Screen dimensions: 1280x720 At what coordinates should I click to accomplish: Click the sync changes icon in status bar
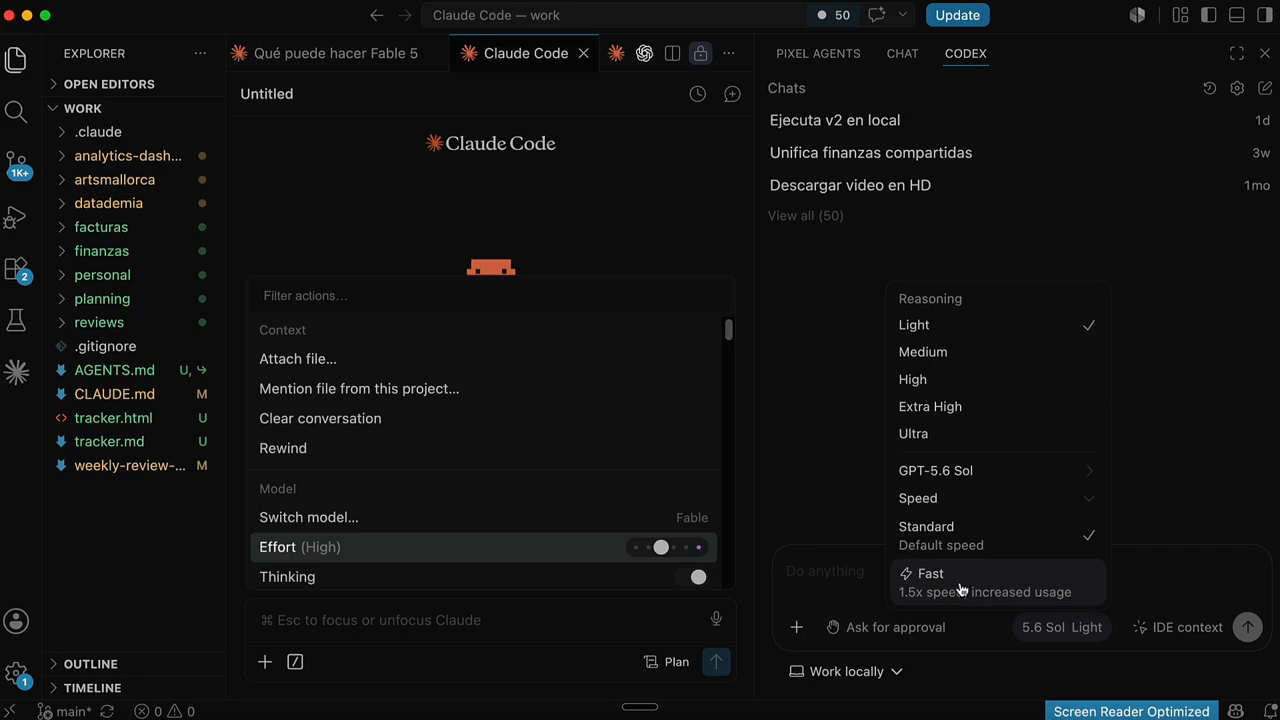click(x=107, y=711)
